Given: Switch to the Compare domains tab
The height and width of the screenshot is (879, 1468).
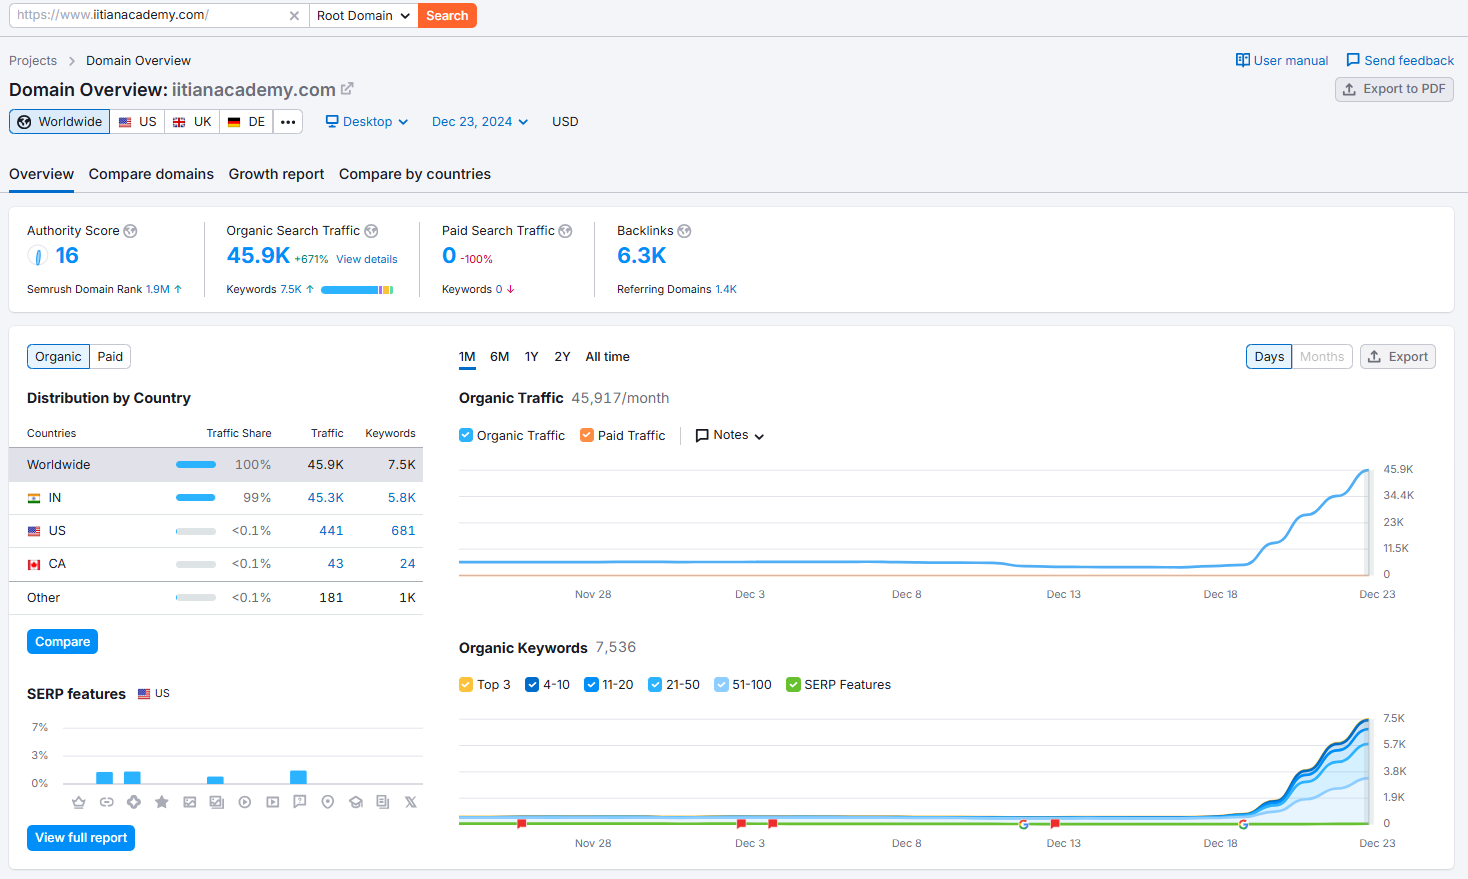Looking at the screenshot, I should tap(151, 174).
